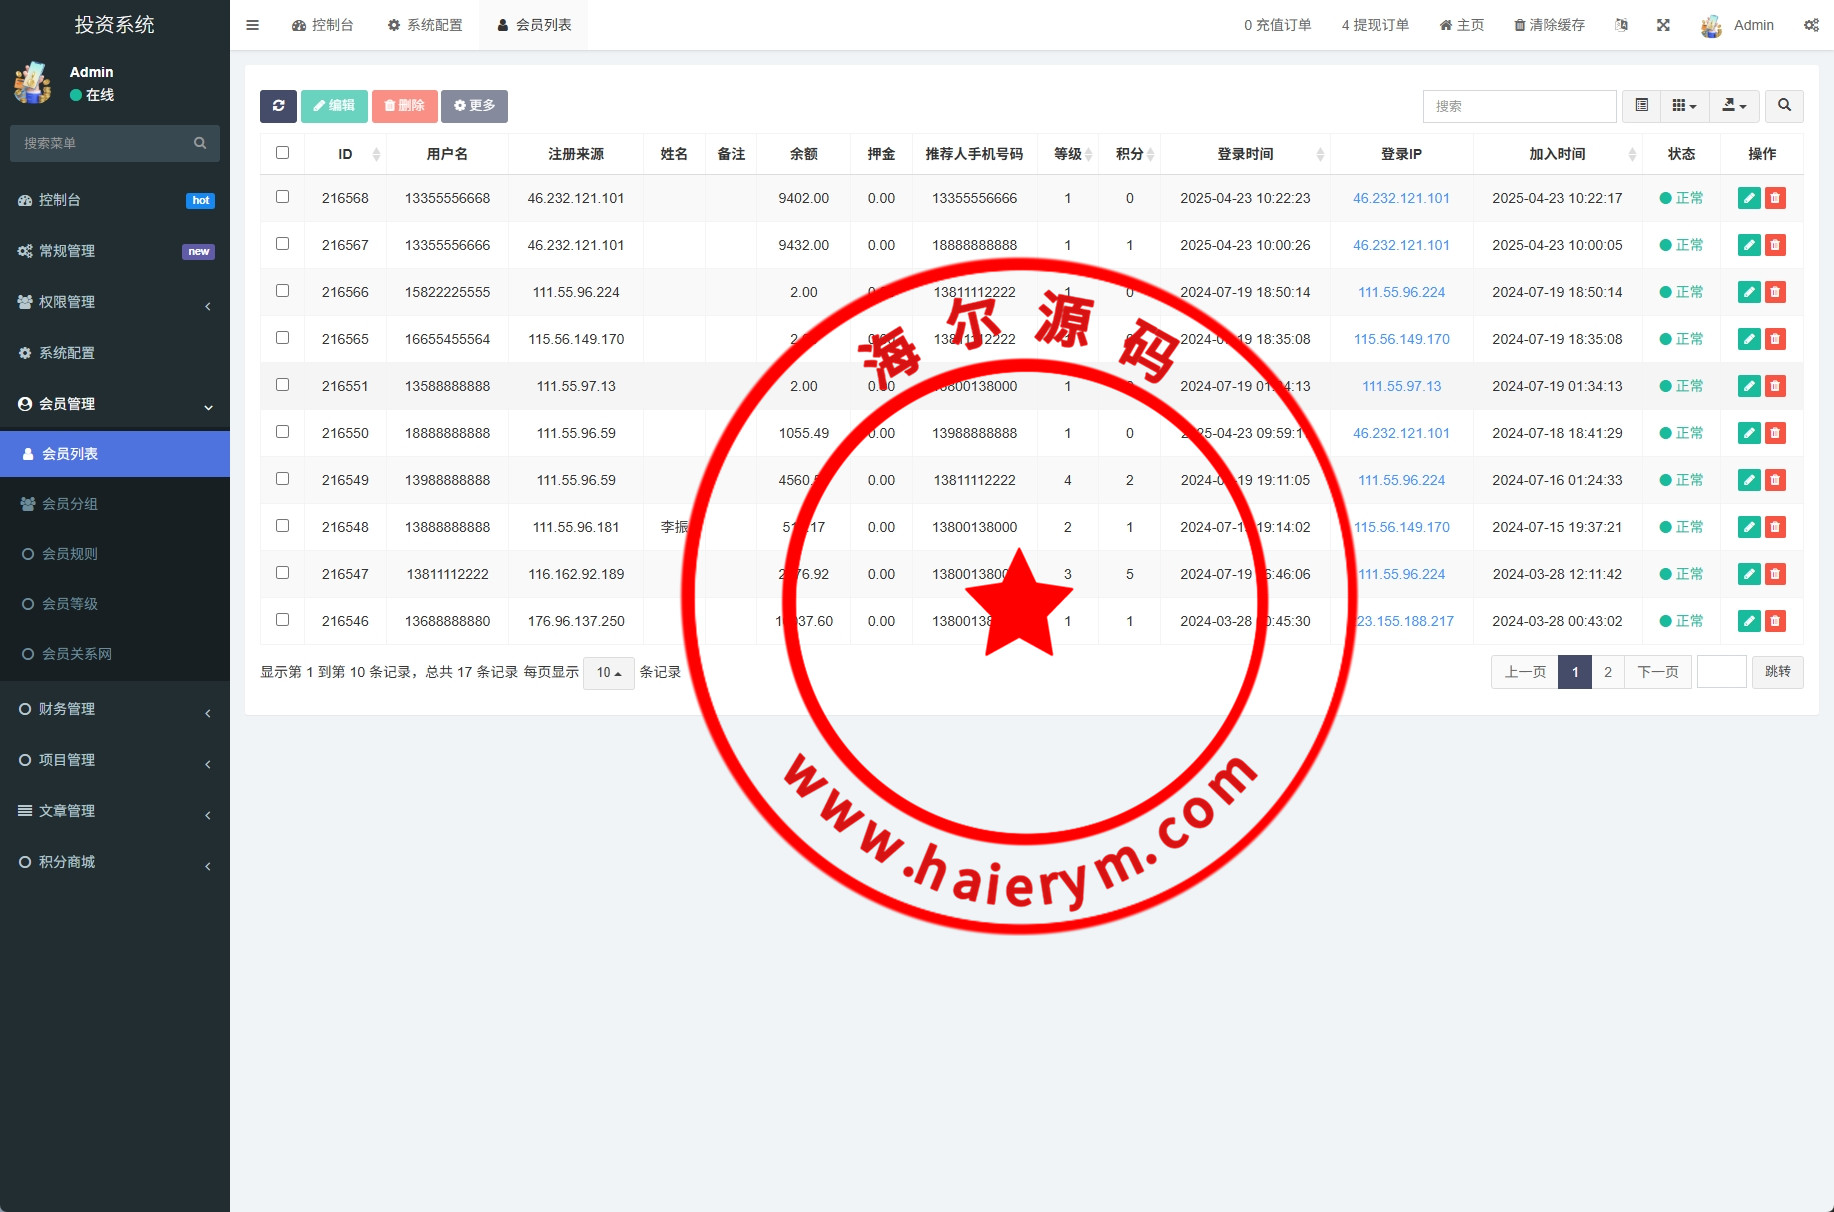Screen dimensions: 1834x1212
Task: Click the magnifier advanced search icon
Action: click(x=1784, y=106)
